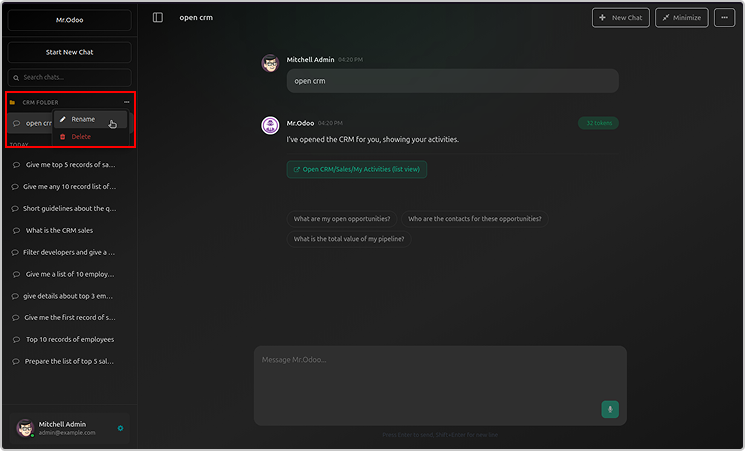Minimize the chat window with Minimize button
Image resolution: width=745 pixels, height=451 pixels.
(682, 17)
